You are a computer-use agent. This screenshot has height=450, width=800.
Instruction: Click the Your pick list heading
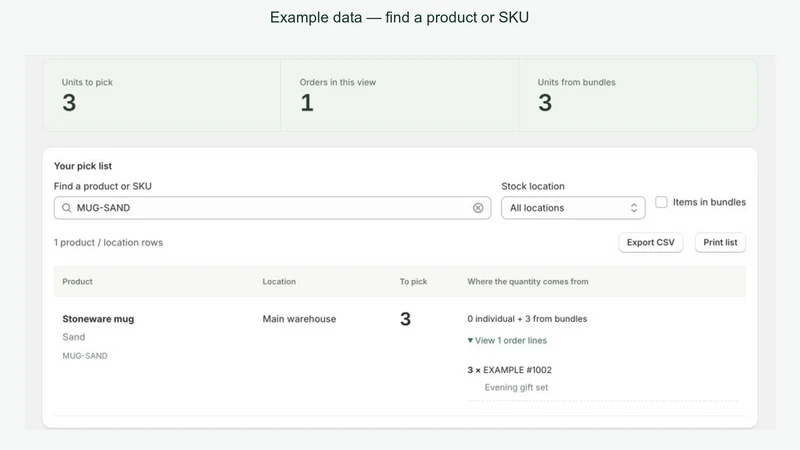point(83,166)
